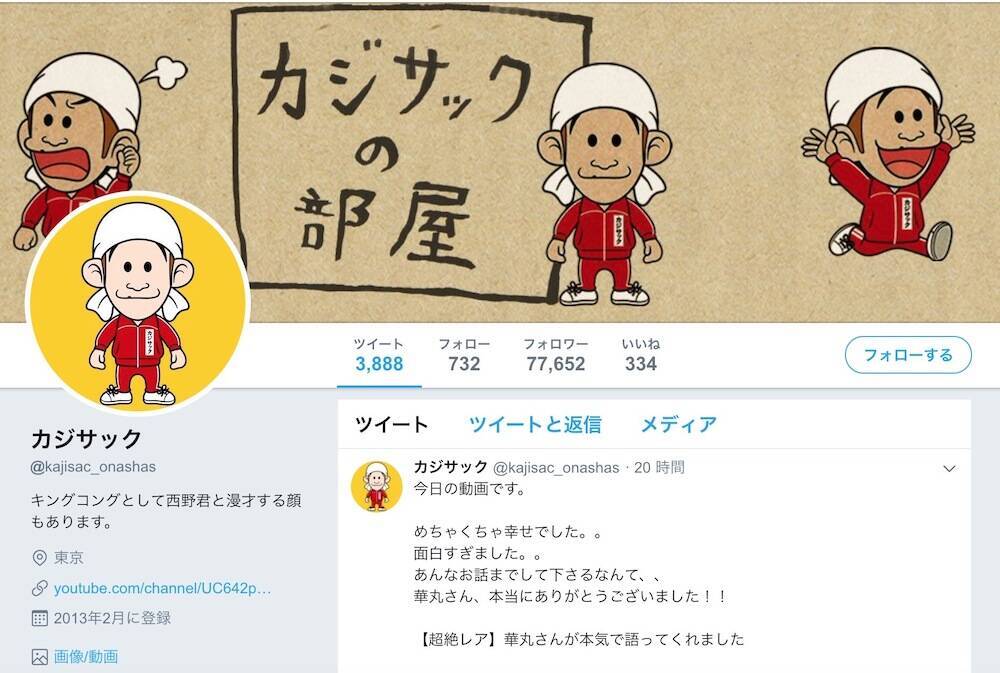Select the ツイート timeline tab

click(x=391, y=424)
